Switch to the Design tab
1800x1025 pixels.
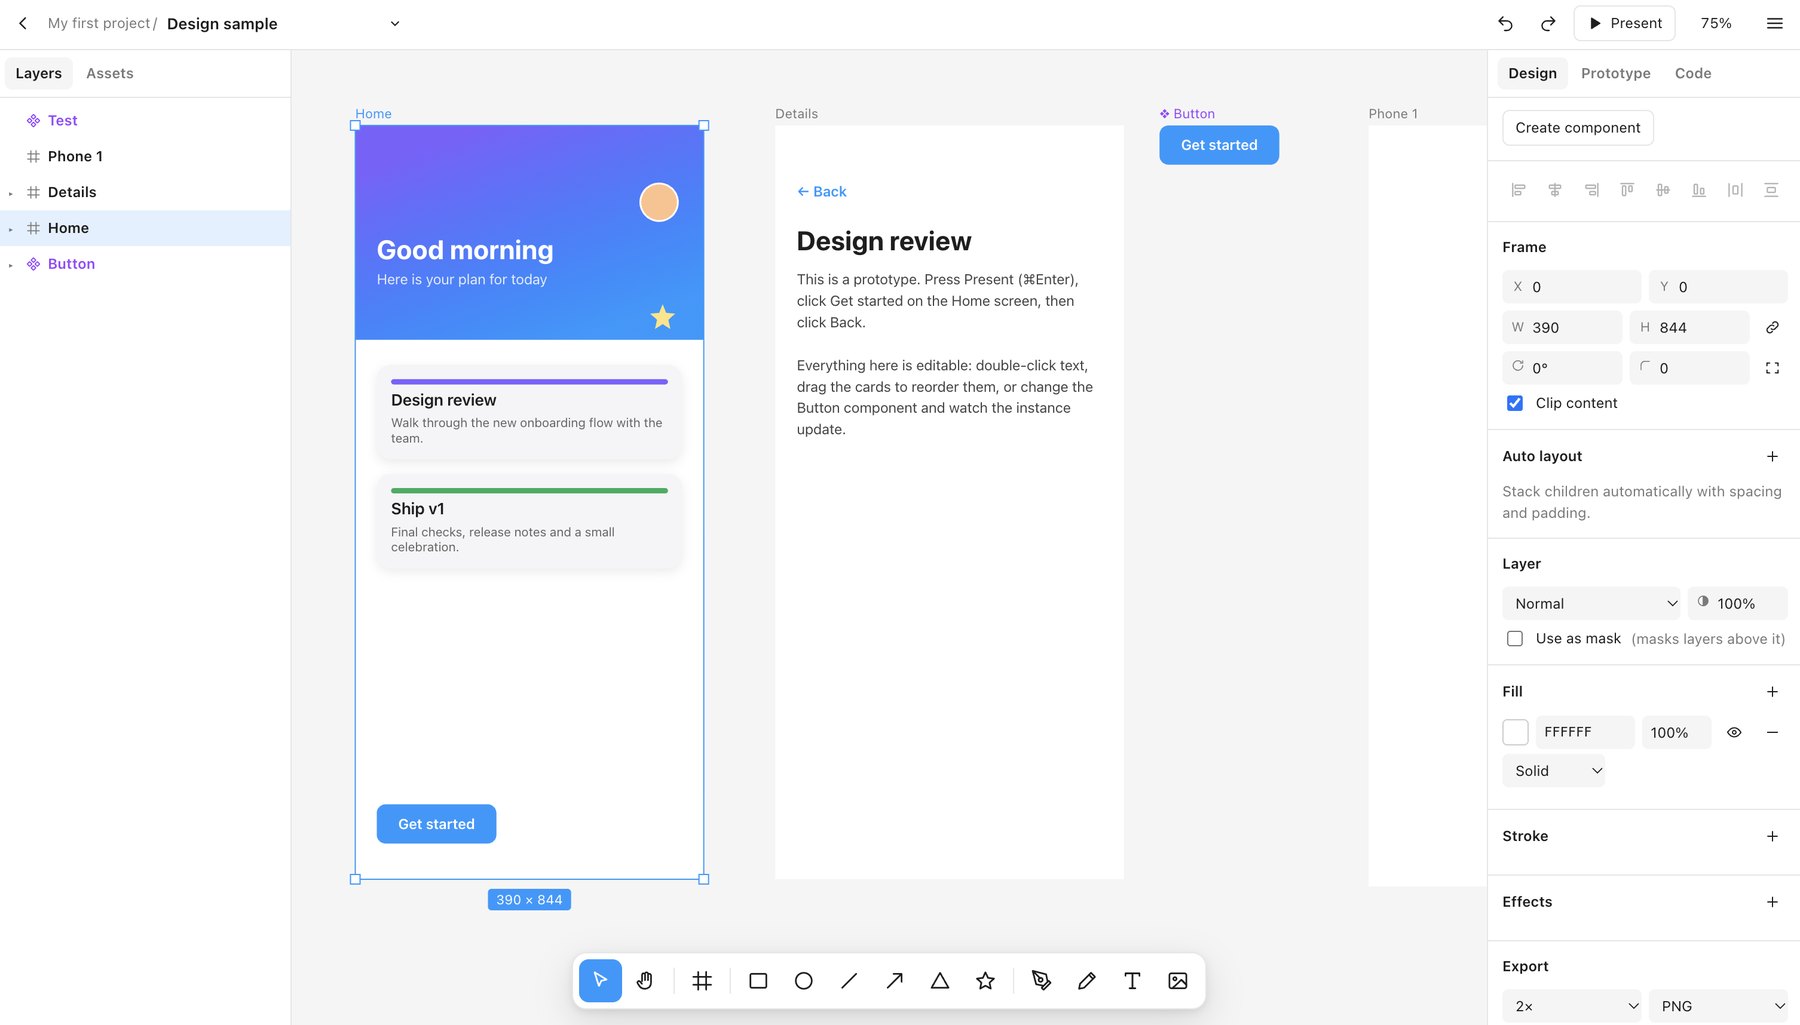(1532, 73)
